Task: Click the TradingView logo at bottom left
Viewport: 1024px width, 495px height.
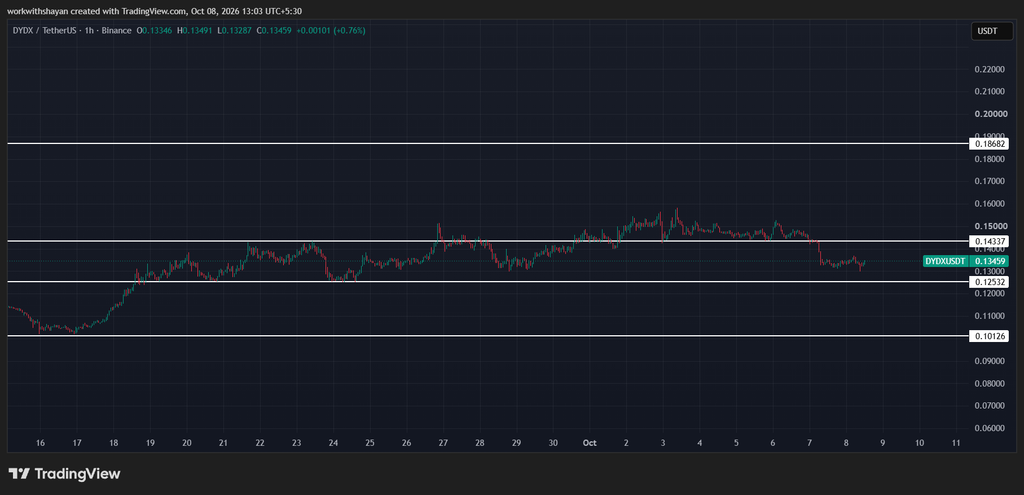Action: coord(64,473)
